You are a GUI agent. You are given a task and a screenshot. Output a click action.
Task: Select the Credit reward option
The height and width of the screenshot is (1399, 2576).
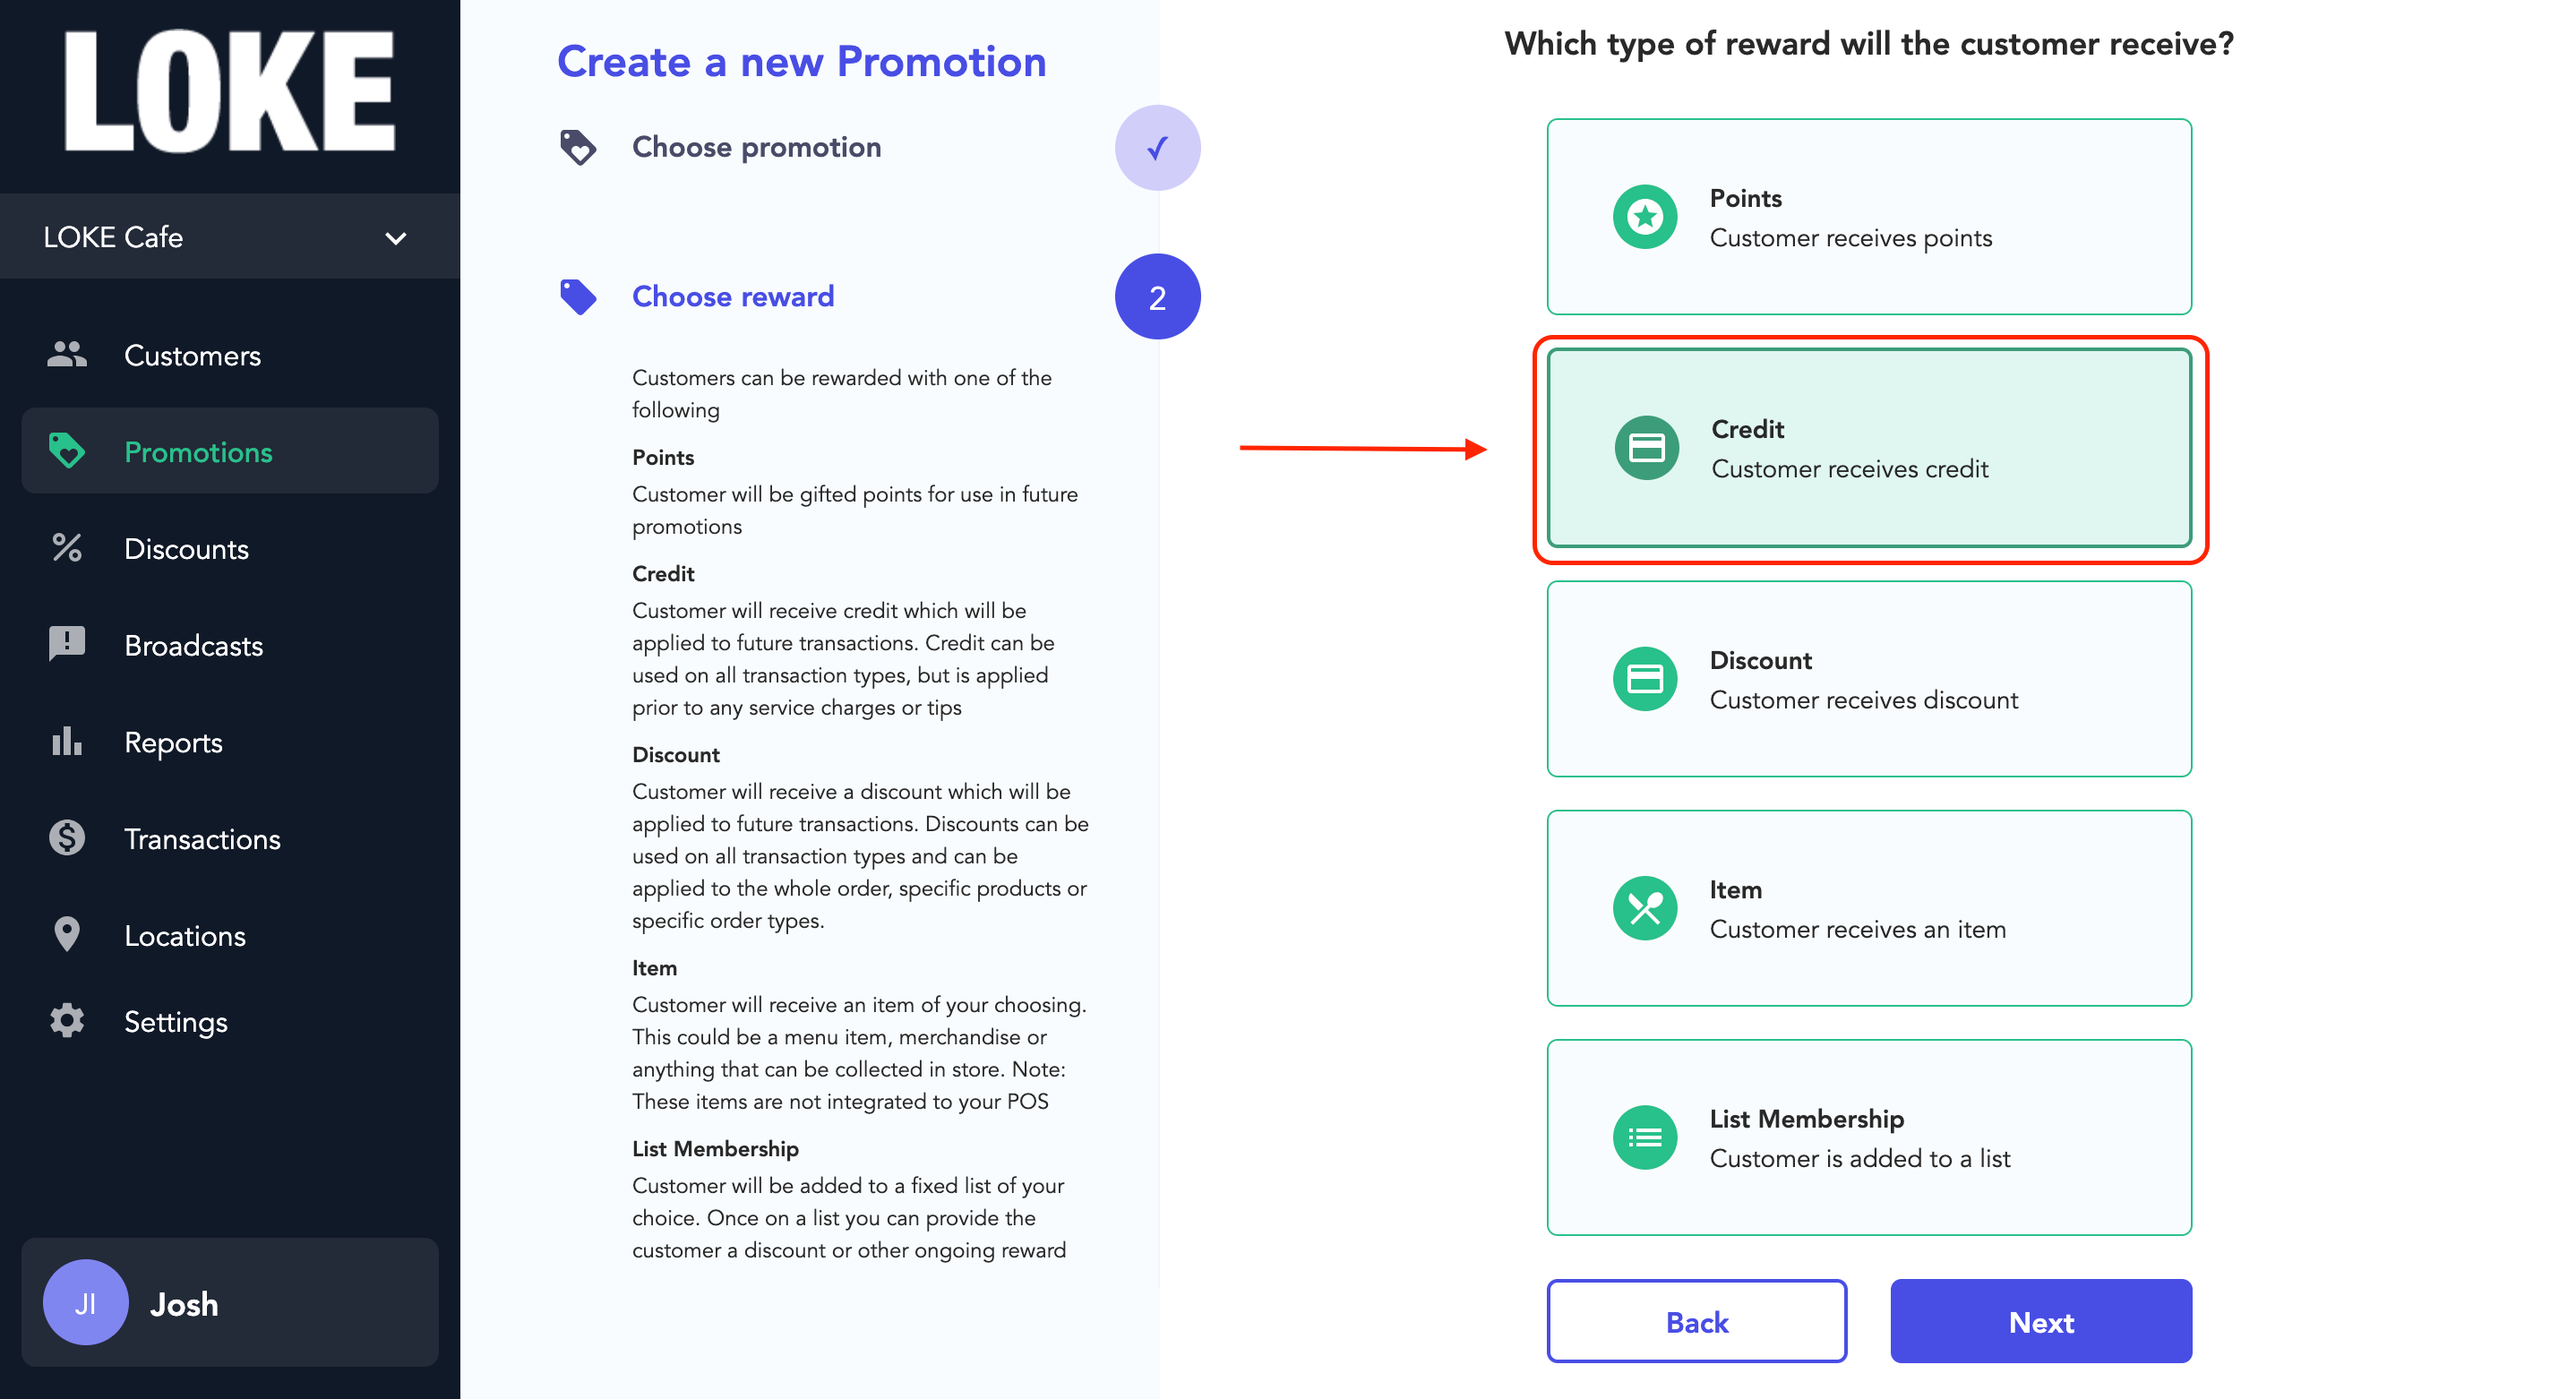click(1869, 448)
